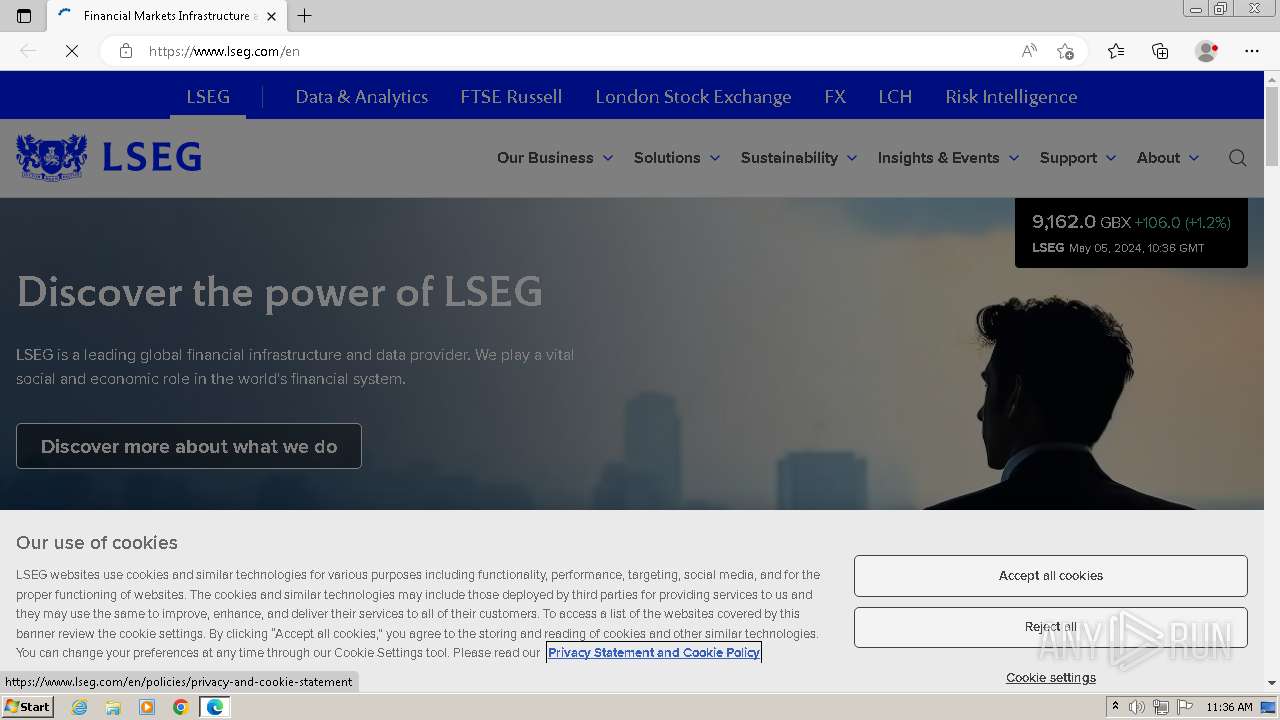Expand the Support dropdown
Viewport: 1280px width, 720px height.
[x=1078, y=158]
